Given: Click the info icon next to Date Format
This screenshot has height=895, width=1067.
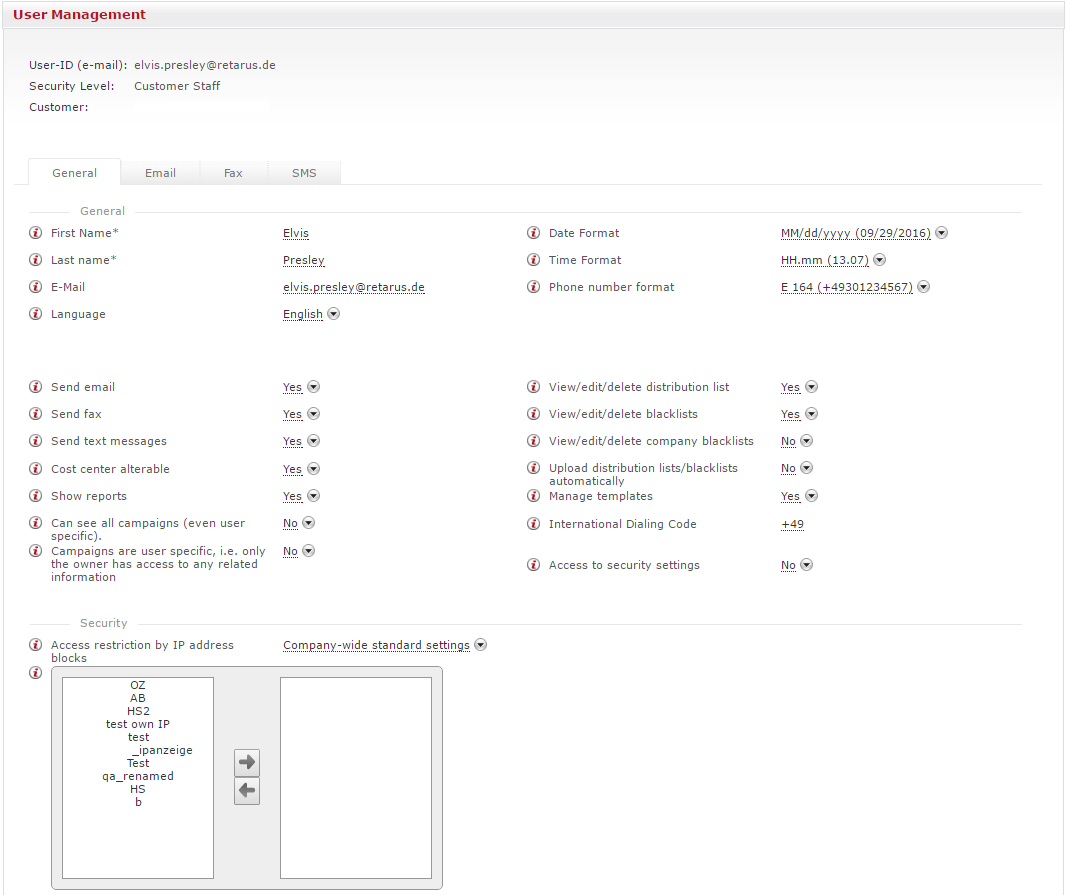Looking at the screenshot, I should pos(534,233).
